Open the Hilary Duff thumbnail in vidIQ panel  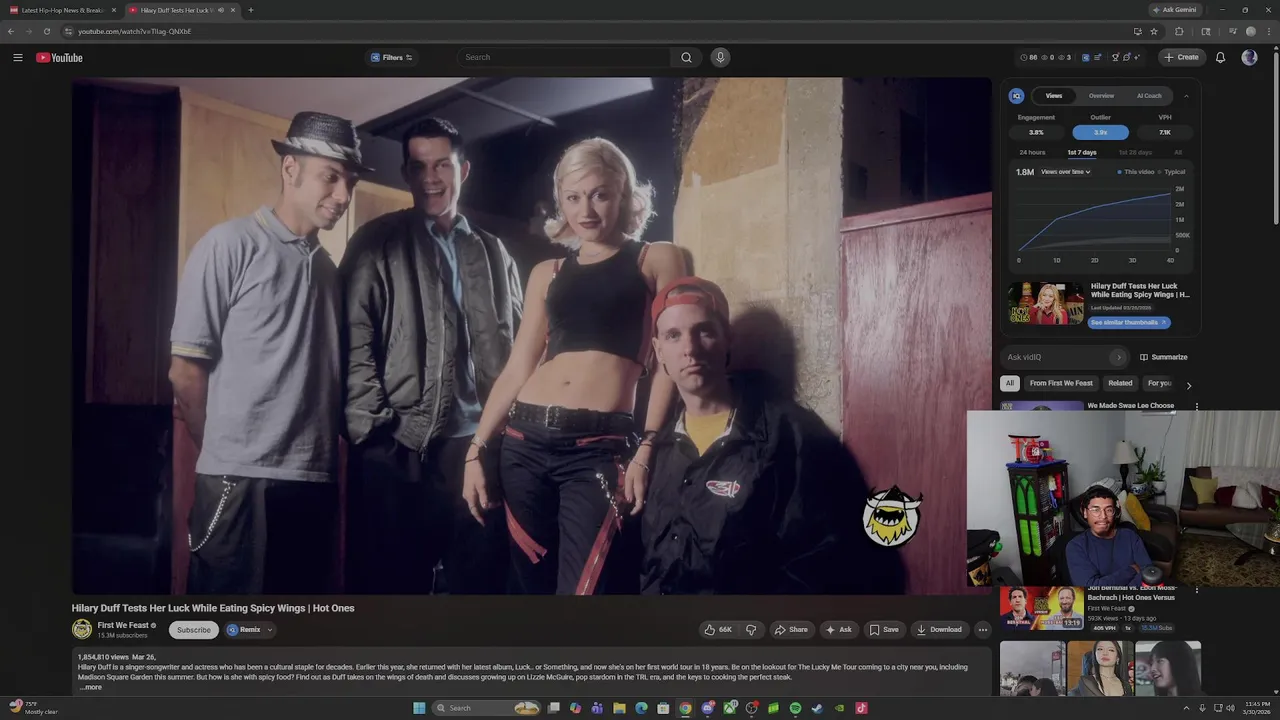click(x=1045, y=303)
